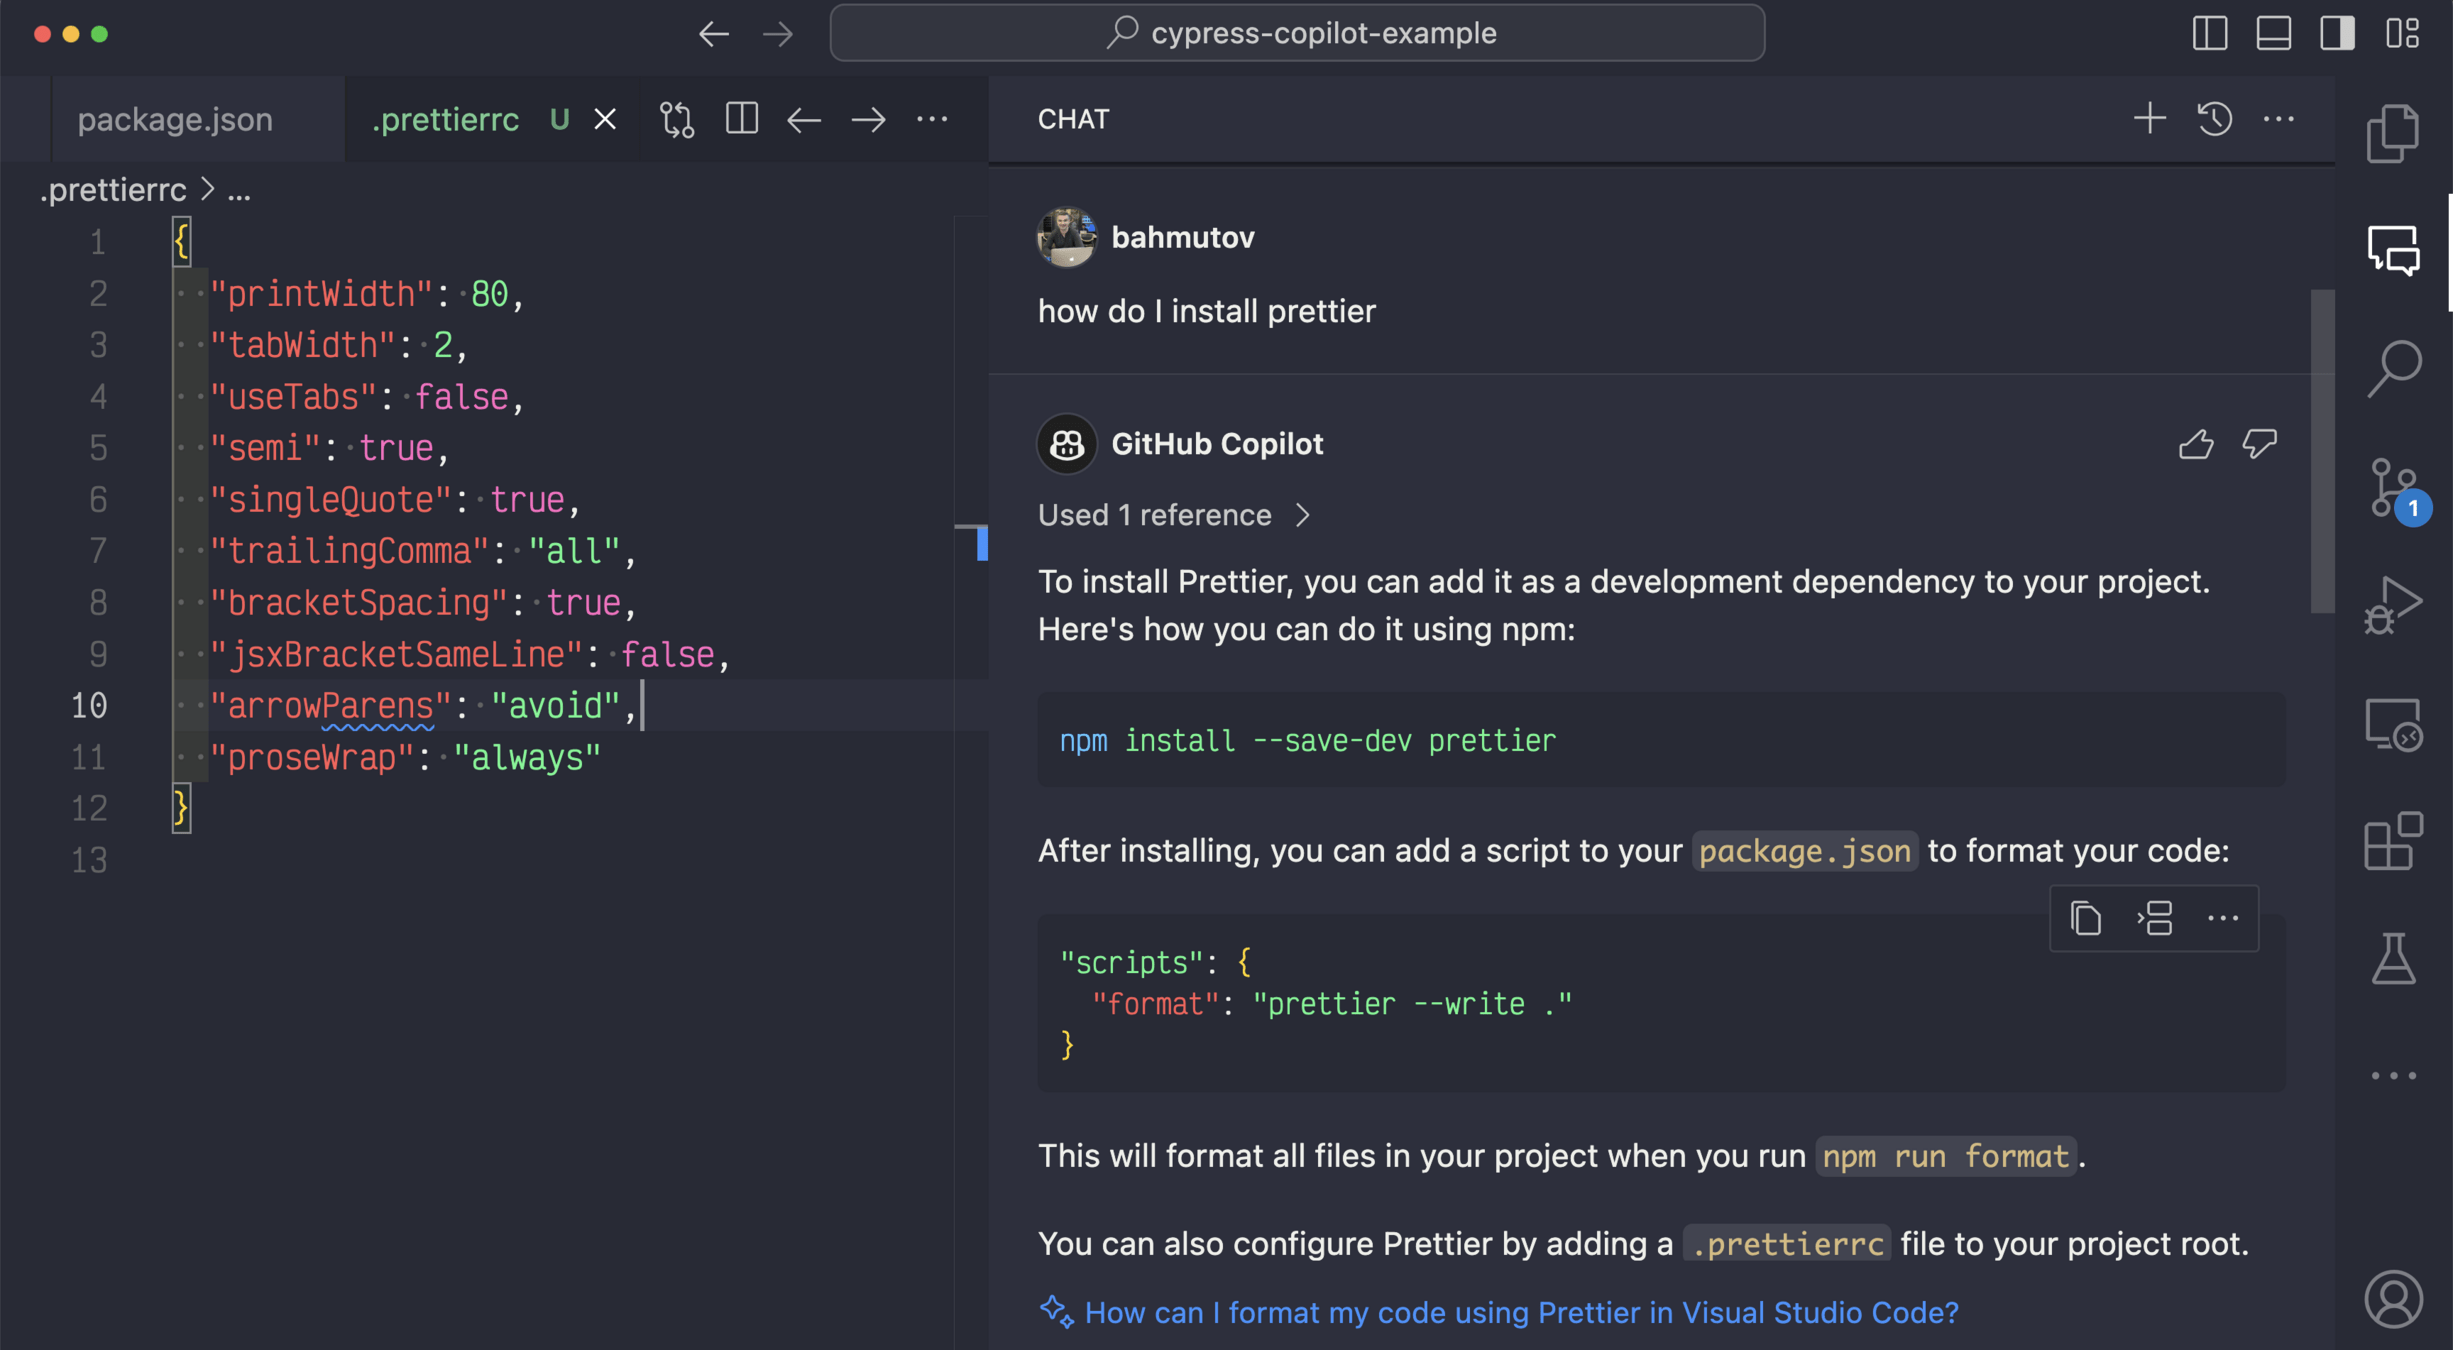Toggle the secondary side bar layout button
Screen dimensions: 2453x1350
[x=2338, y=33]
